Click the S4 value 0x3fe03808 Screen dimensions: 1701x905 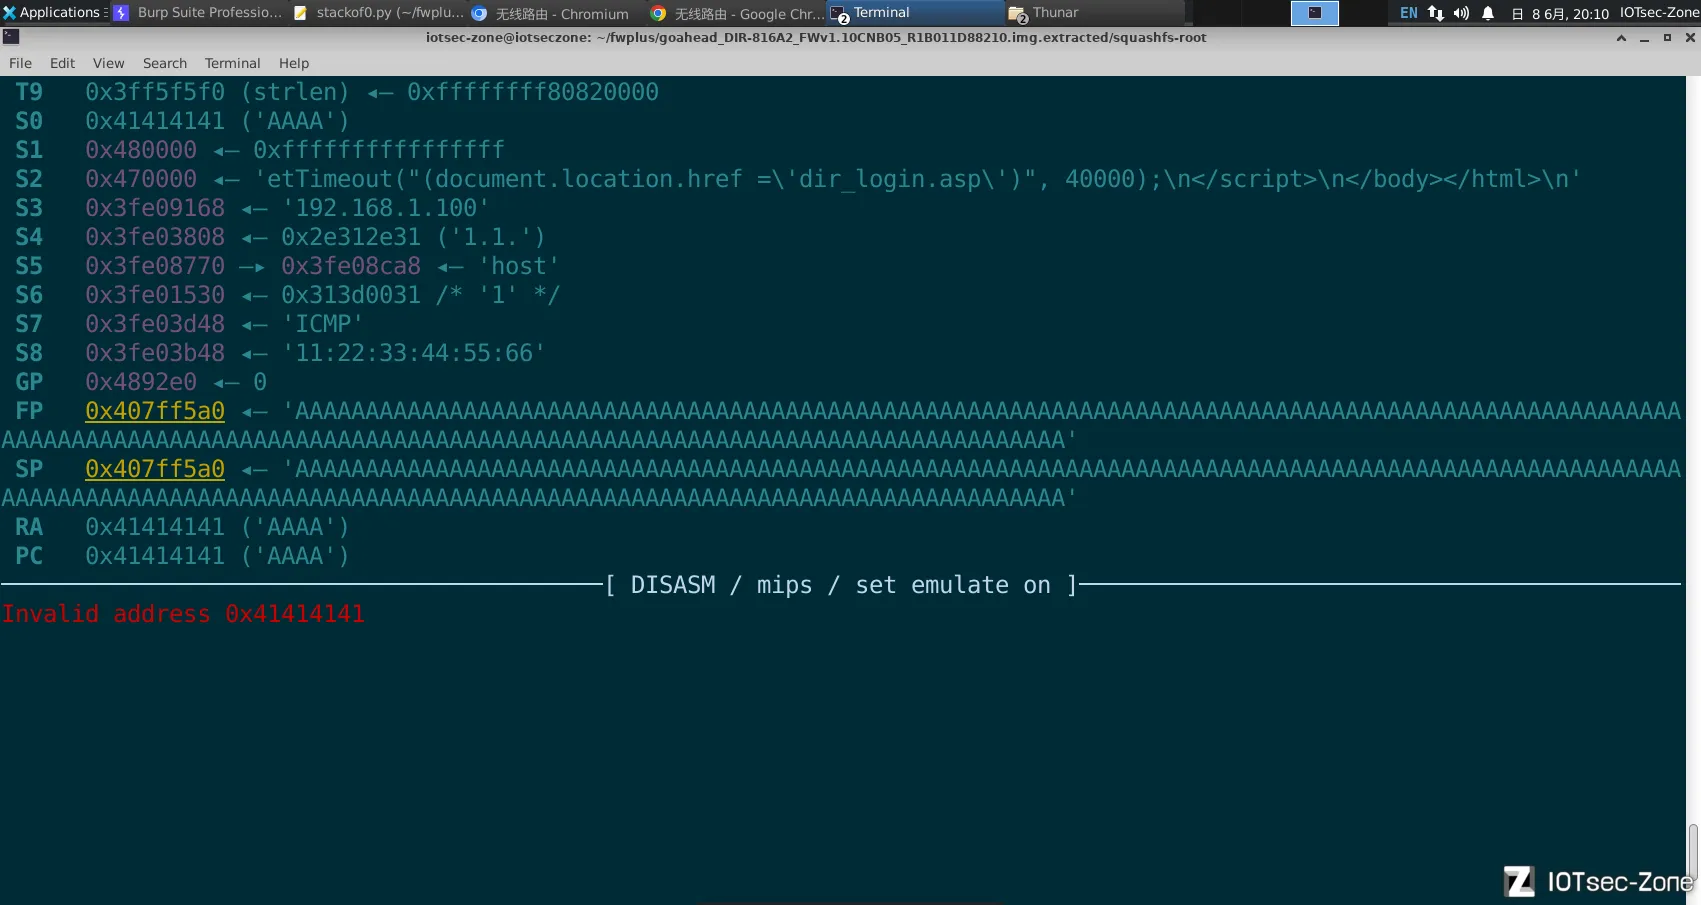pos(155,237)
